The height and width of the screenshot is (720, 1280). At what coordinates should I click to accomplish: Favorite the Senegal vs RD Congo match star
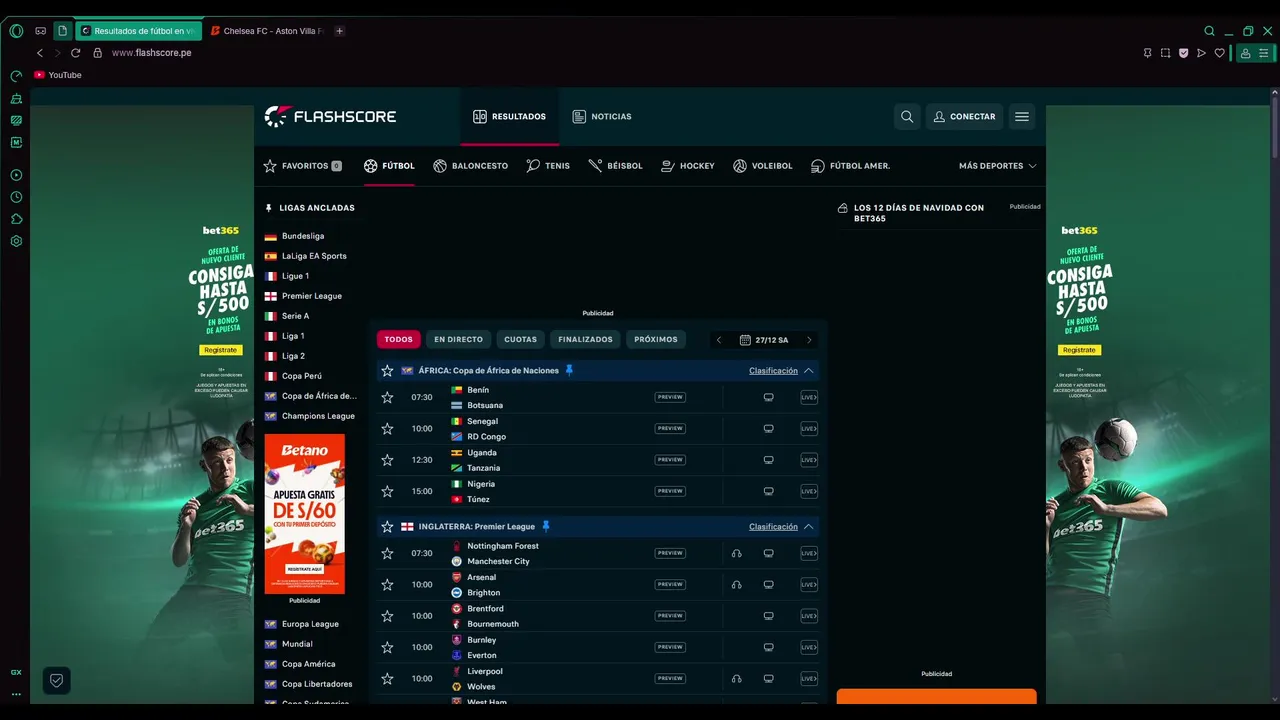pyautogui.click(x=387, y=429)
